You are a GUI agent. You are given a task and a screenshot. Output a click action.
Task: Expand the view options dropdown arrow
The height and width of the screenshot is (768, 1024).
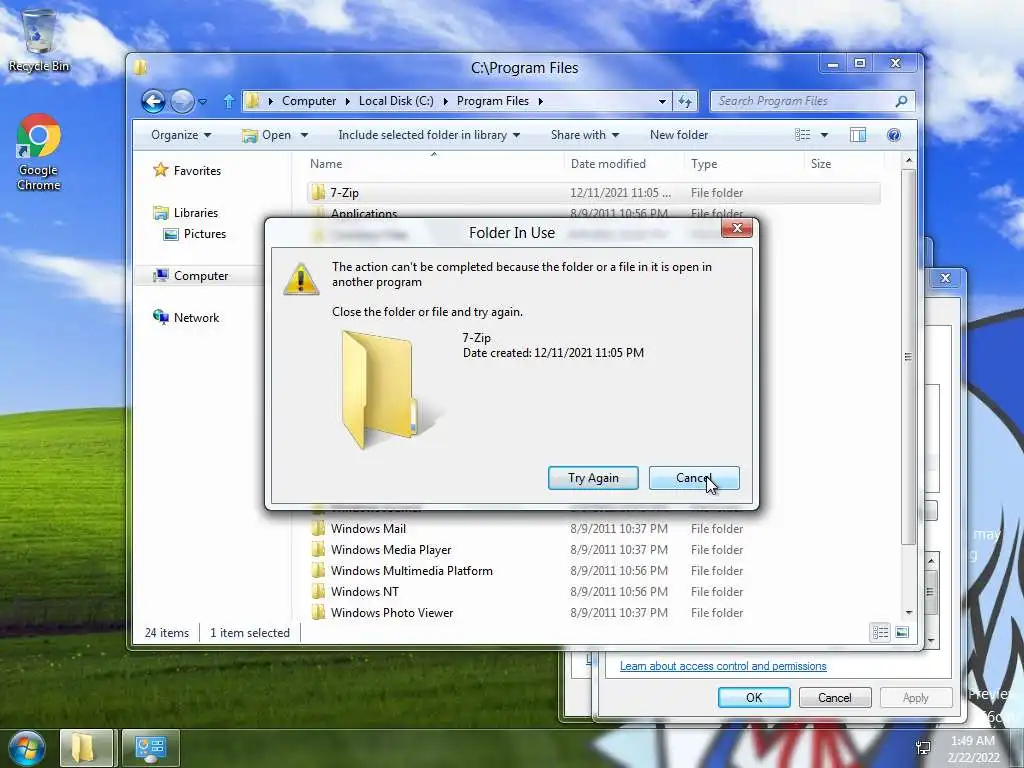pos(824,135)
